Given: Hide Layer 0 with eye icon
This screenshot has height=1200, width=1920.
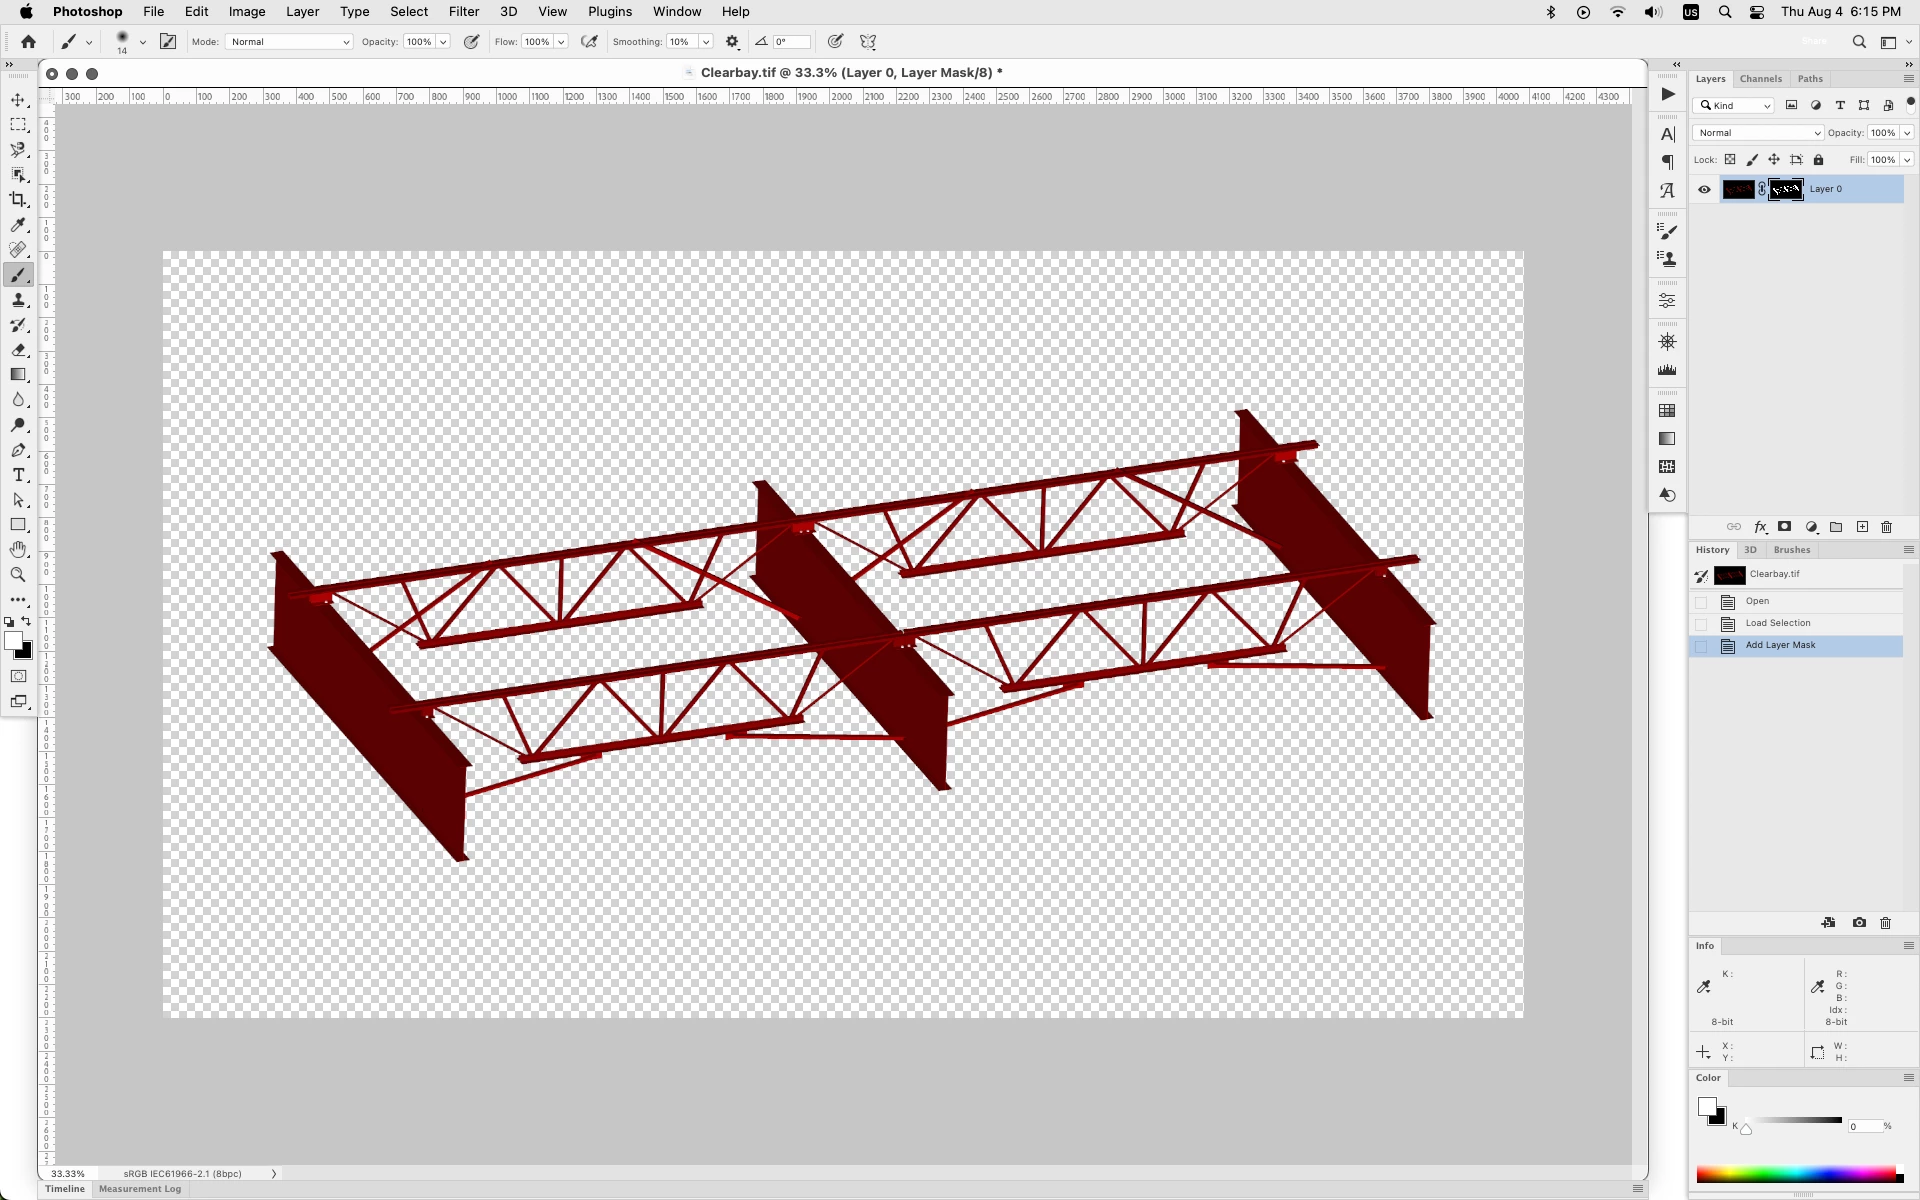Looking at the screenshot, I should (x=1704, y=189).
